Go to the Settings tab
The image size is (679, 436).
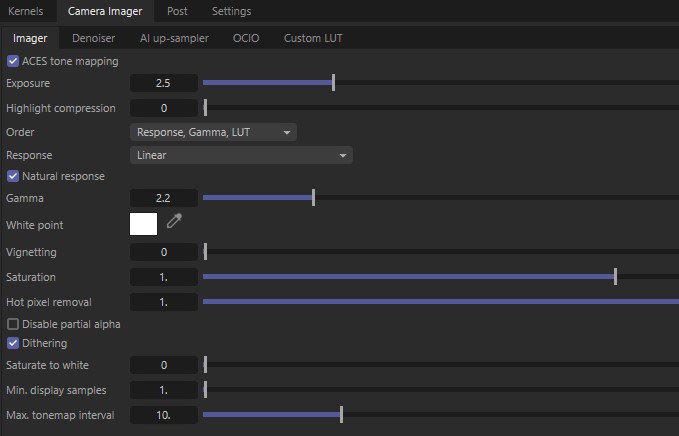pyautogui.click(x=231, y=11)
